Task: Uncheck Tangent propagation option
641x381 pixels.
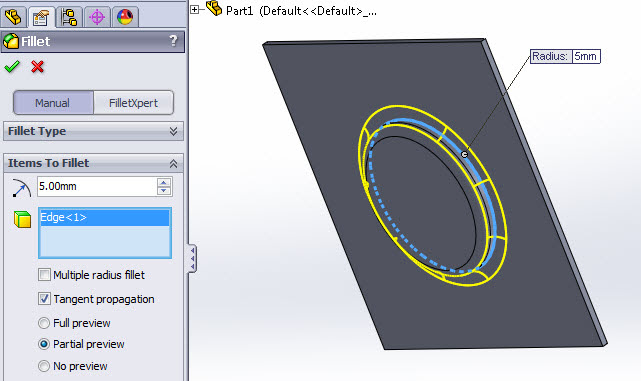Action: 44,299
